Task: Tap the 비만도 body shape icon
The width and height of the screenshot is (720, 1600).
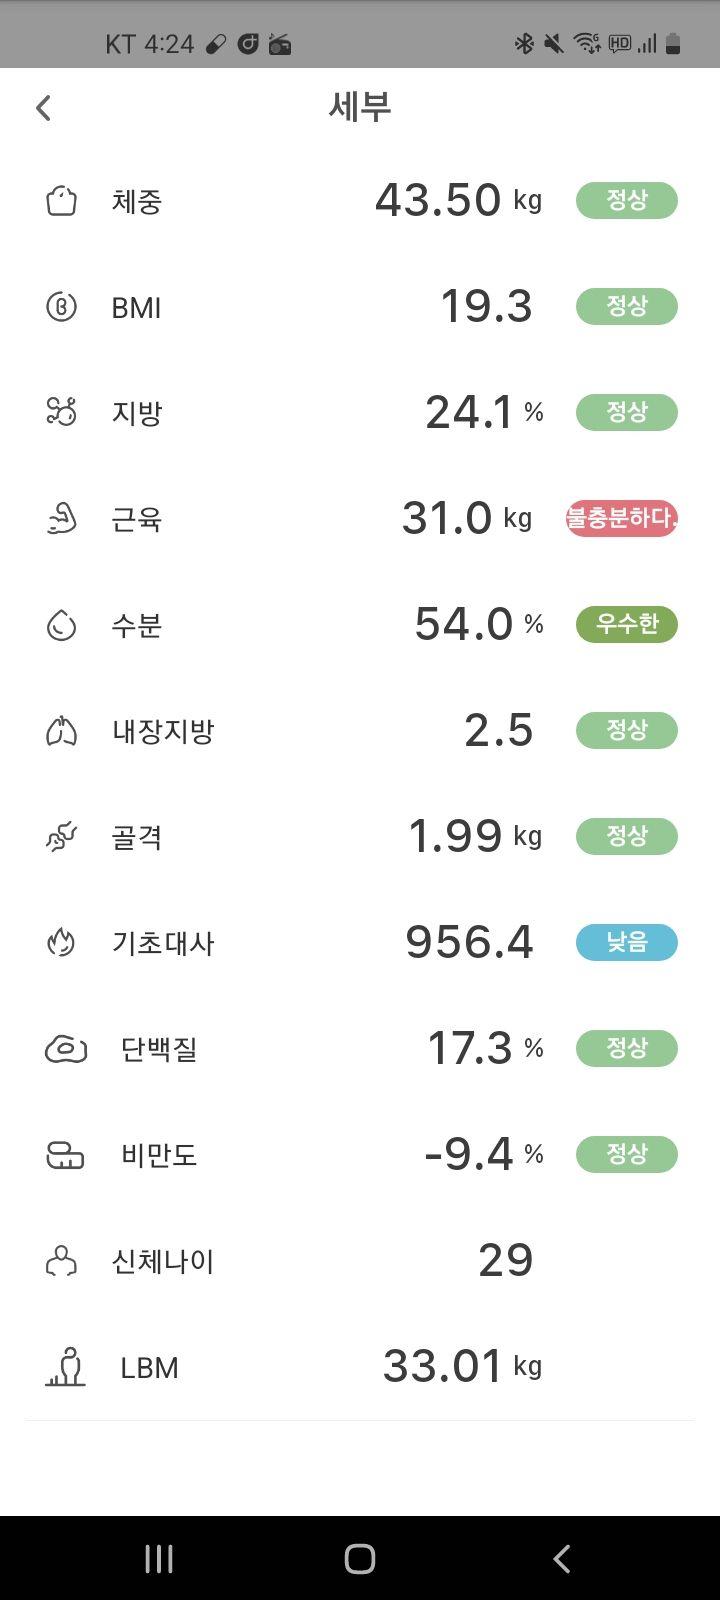Action: [x=66, y=1155]
